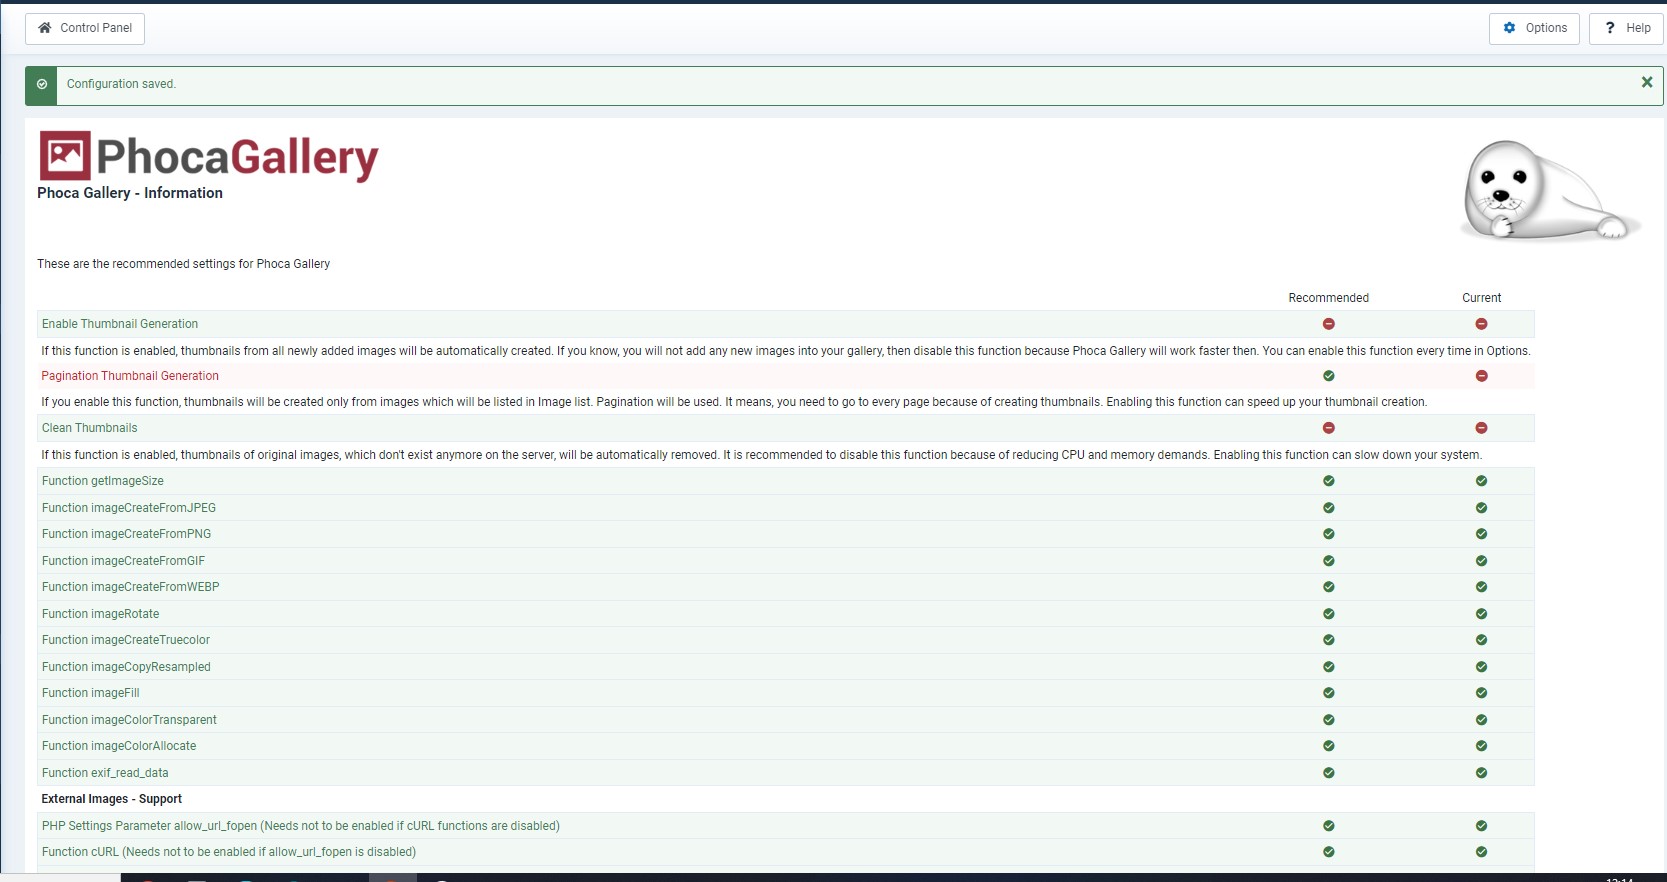Click recommended check icon for imageCreateTruecolor
Screen dimensions: 1667x882
click(x=1329, y=640)
